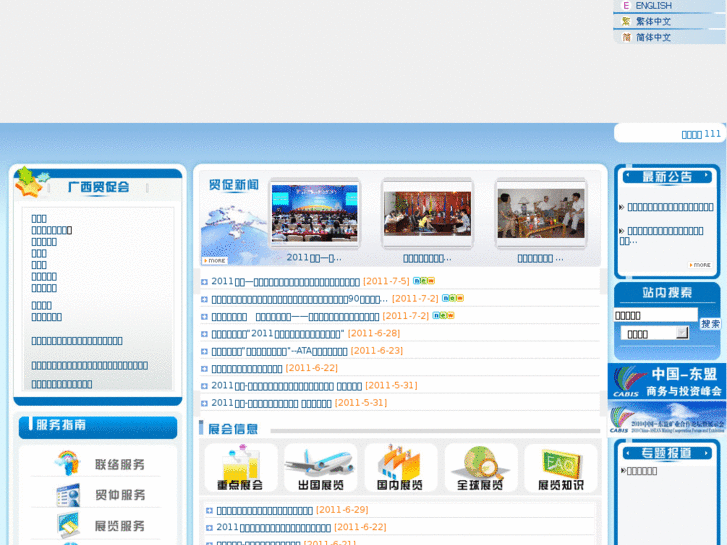Image resolution: width=727 pixels, height=545 pixels.
Task: Open news item dated 2011-6-28
Action: coord(278,334)
